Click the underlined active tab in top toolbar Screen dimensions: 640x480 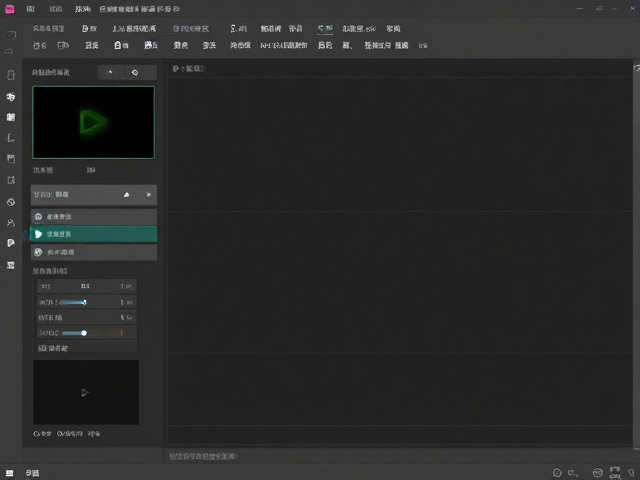point(325,29)
